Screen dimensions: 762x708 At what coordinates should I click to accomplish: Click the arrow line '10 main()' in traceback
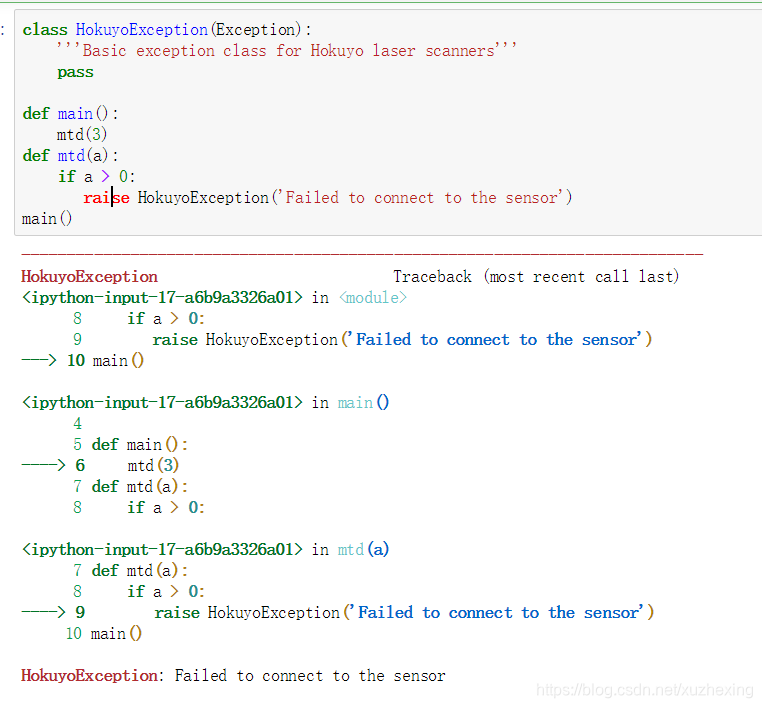[x=83, y=361]
